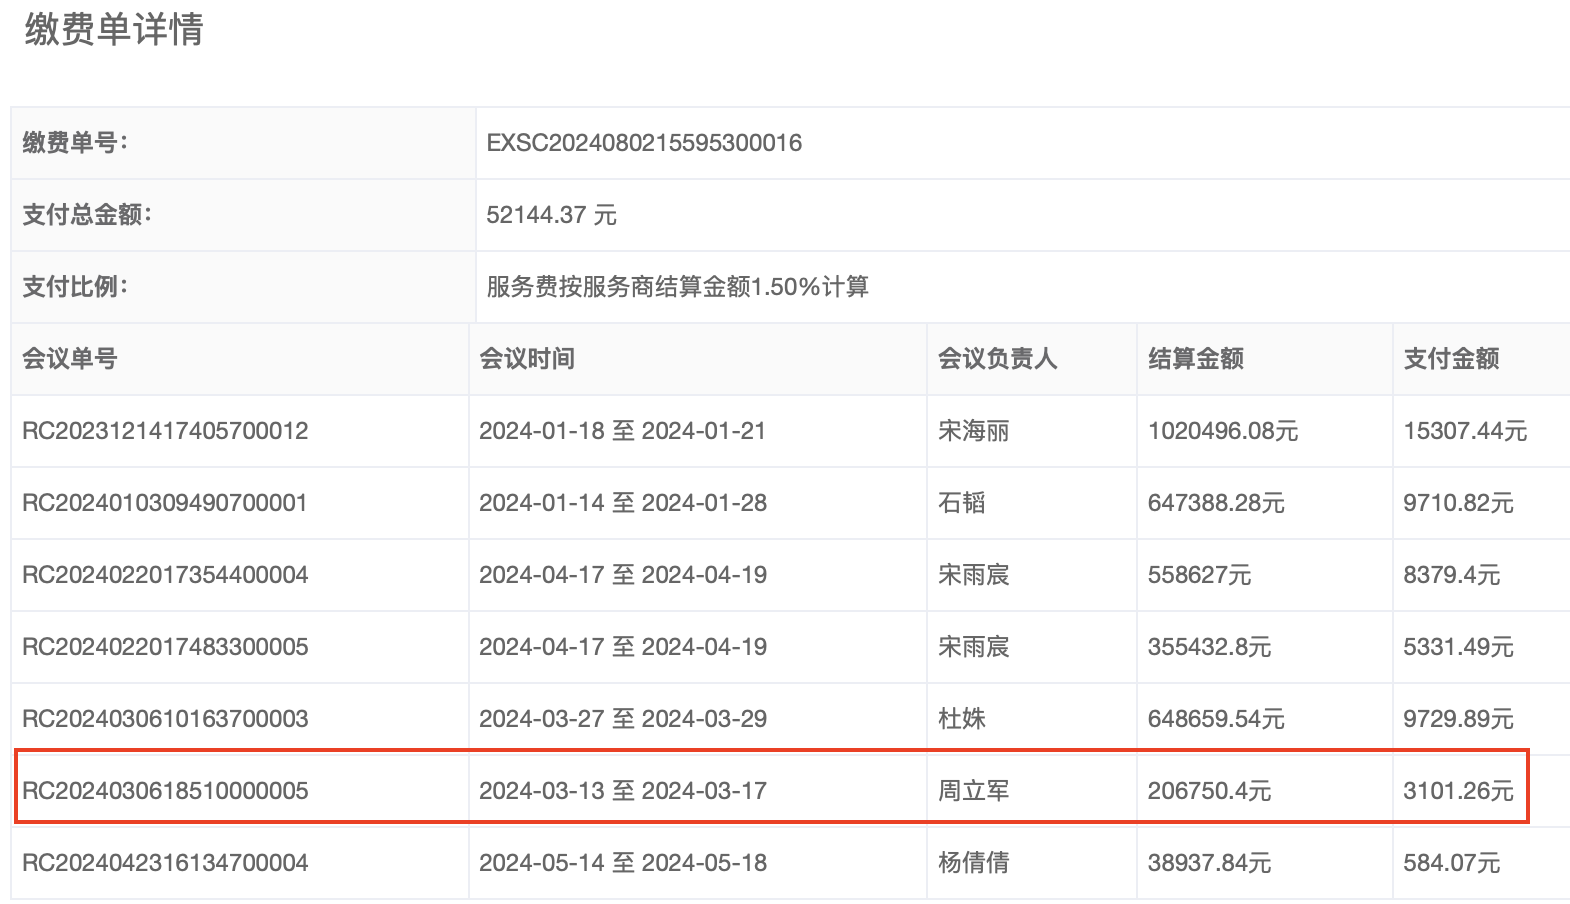Open meeting order RC2024022017354400004
The height and width of the screenshot is (904, 1570).
165,575
